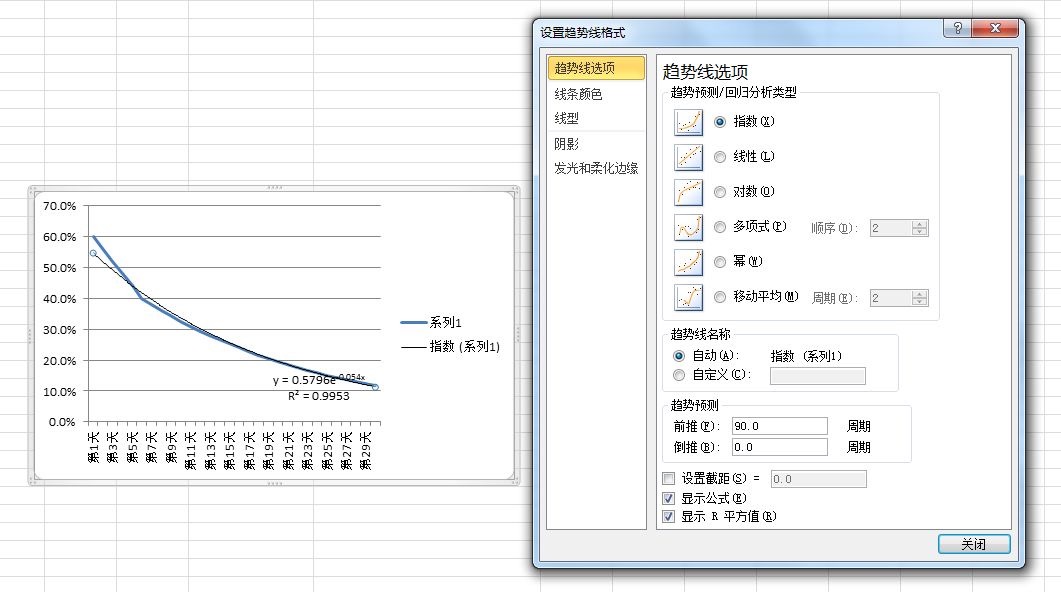The height and width of the screenshot is (592, 1061).
Task: Click the linear trendline type icon
Action: (x=689, y=157)
